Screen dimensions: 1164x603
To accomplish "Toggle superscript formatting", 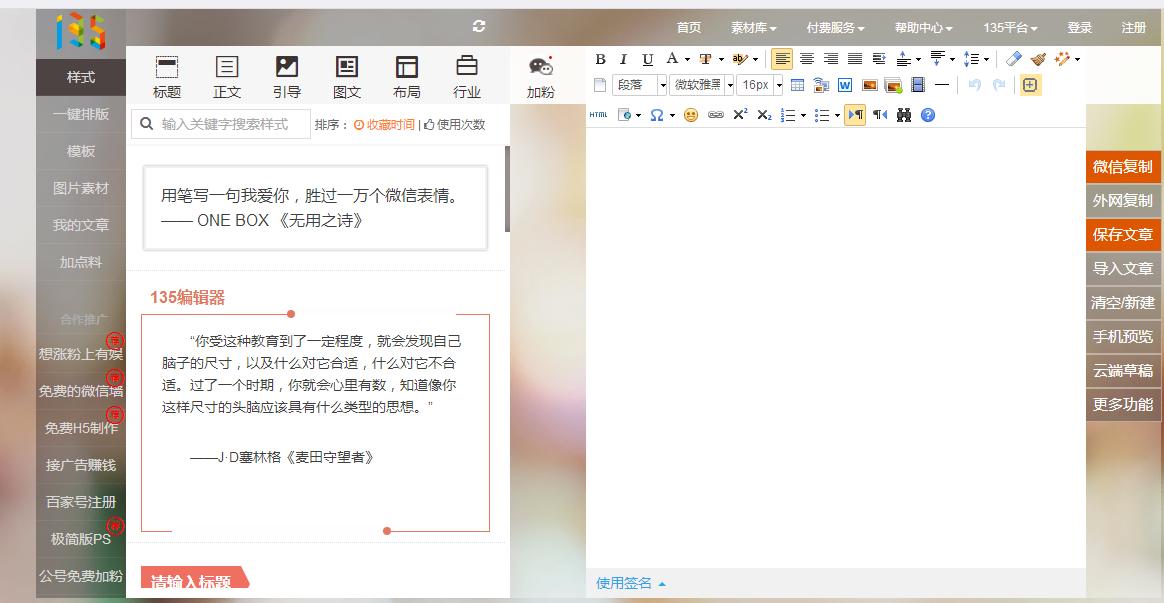I will (x=740, y=114).
